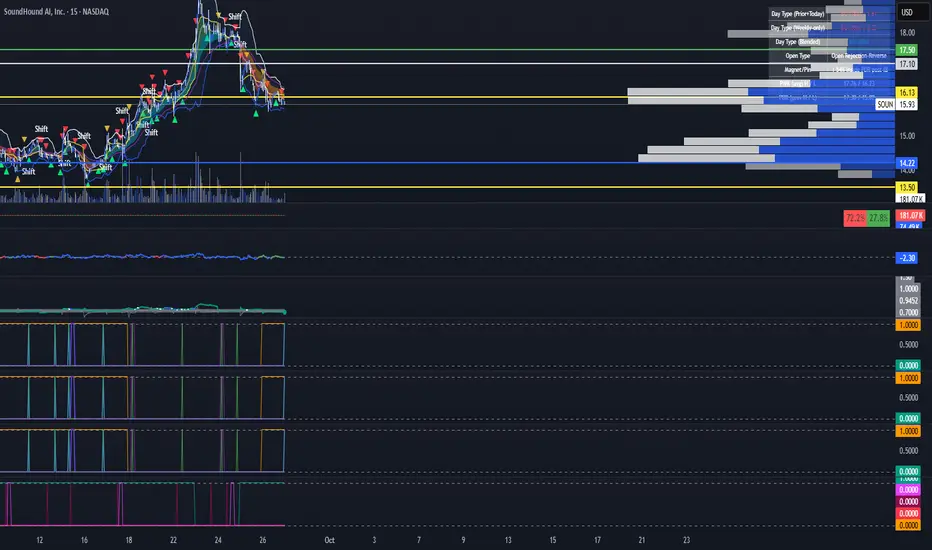
Task: Click date 21 on the time axis
Action: 641,540
